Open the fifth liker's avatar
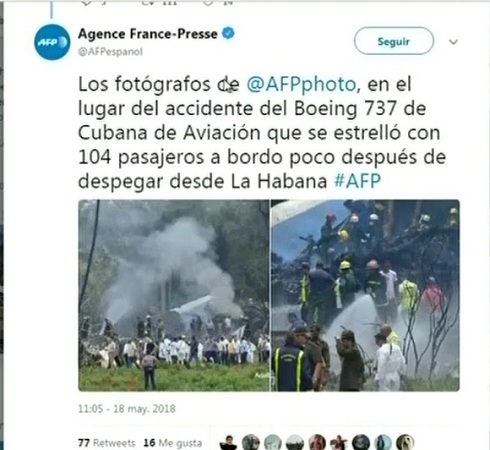 317,443
